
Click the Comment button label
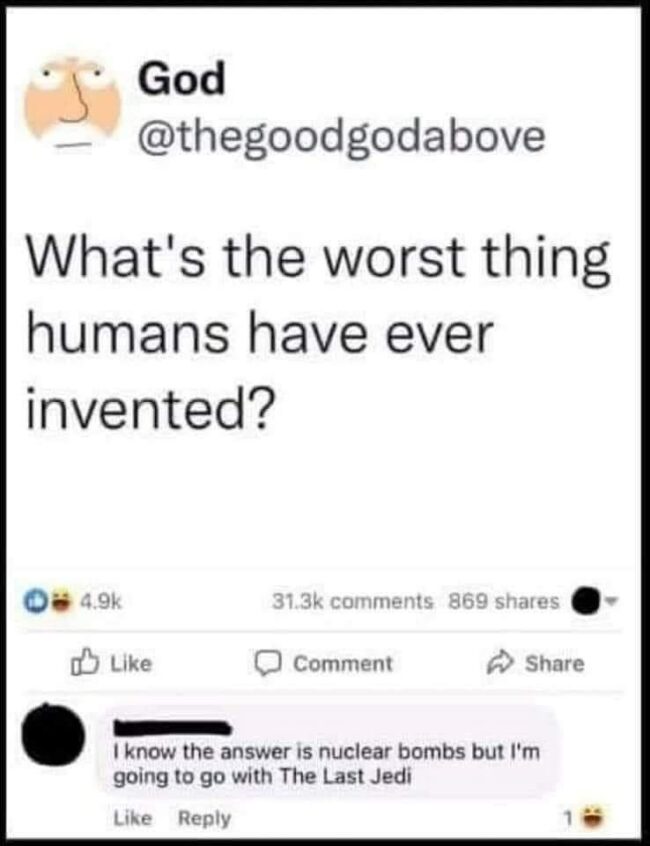point(343,664)
